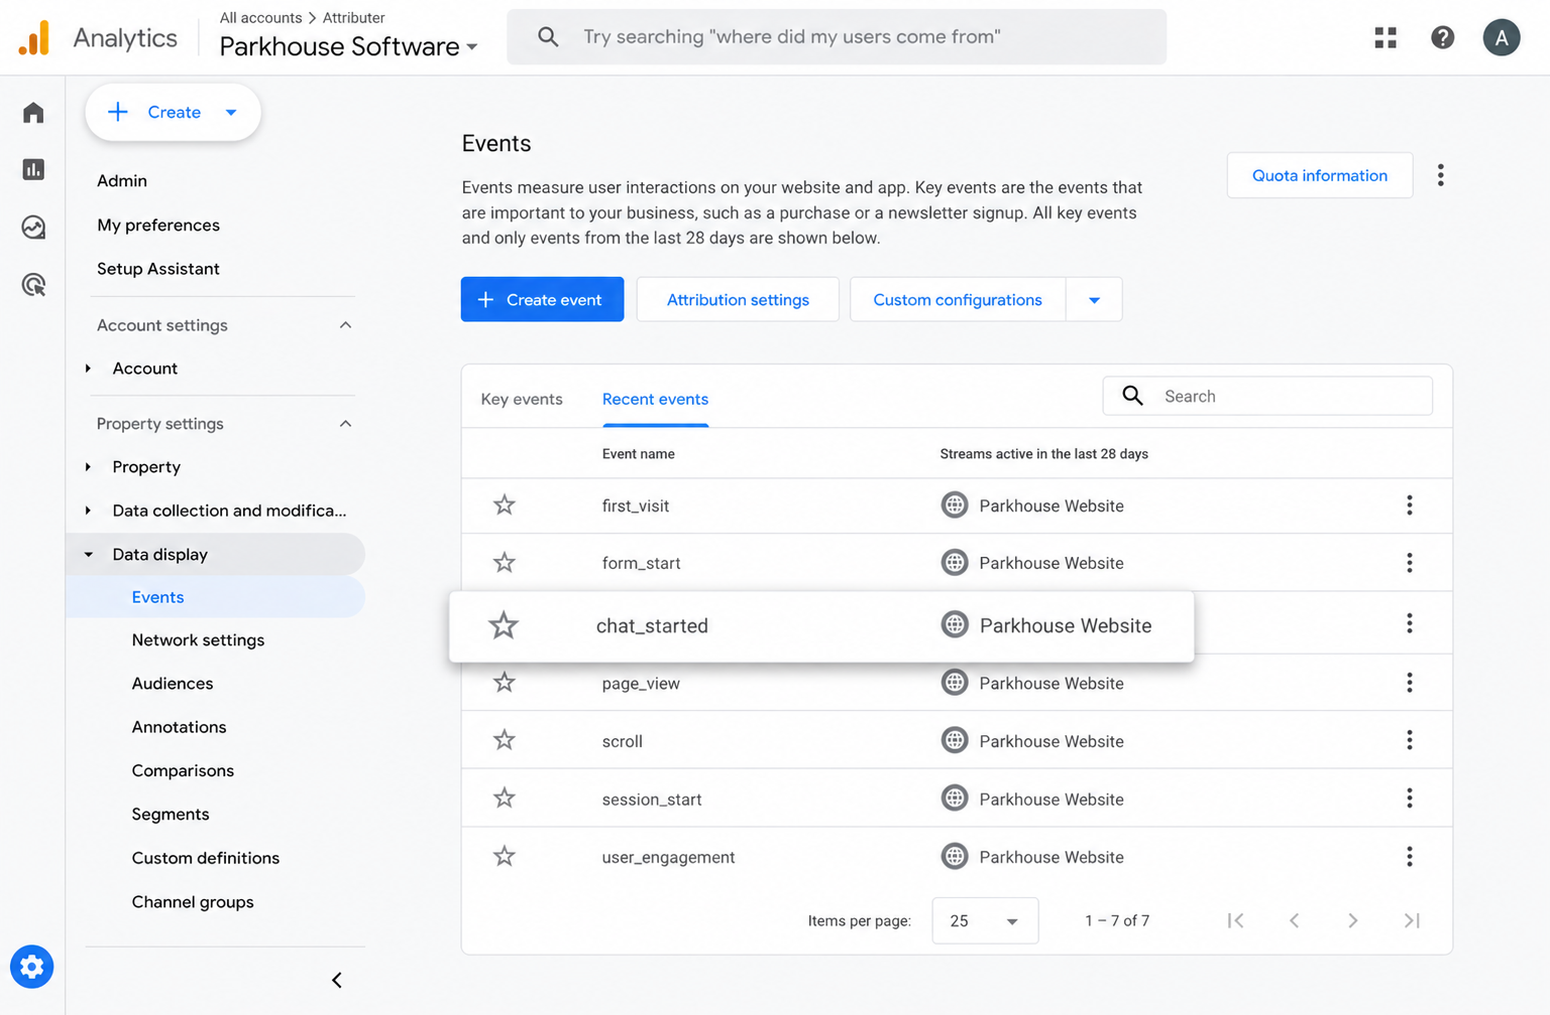This screenshot has height=1015, width=1550.
Task: Toggle the star for scroll event
Action: 504,740
